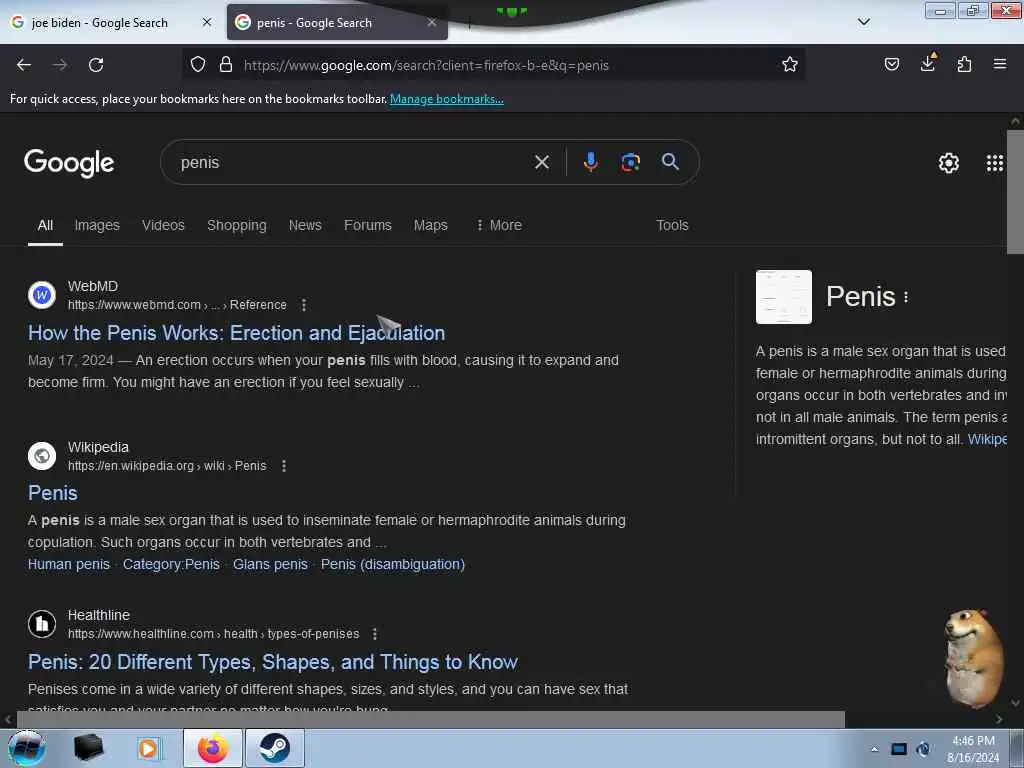Screen dimensions: 1024x768
Task: Show hidden system tray icons
Action: (874, 749)
